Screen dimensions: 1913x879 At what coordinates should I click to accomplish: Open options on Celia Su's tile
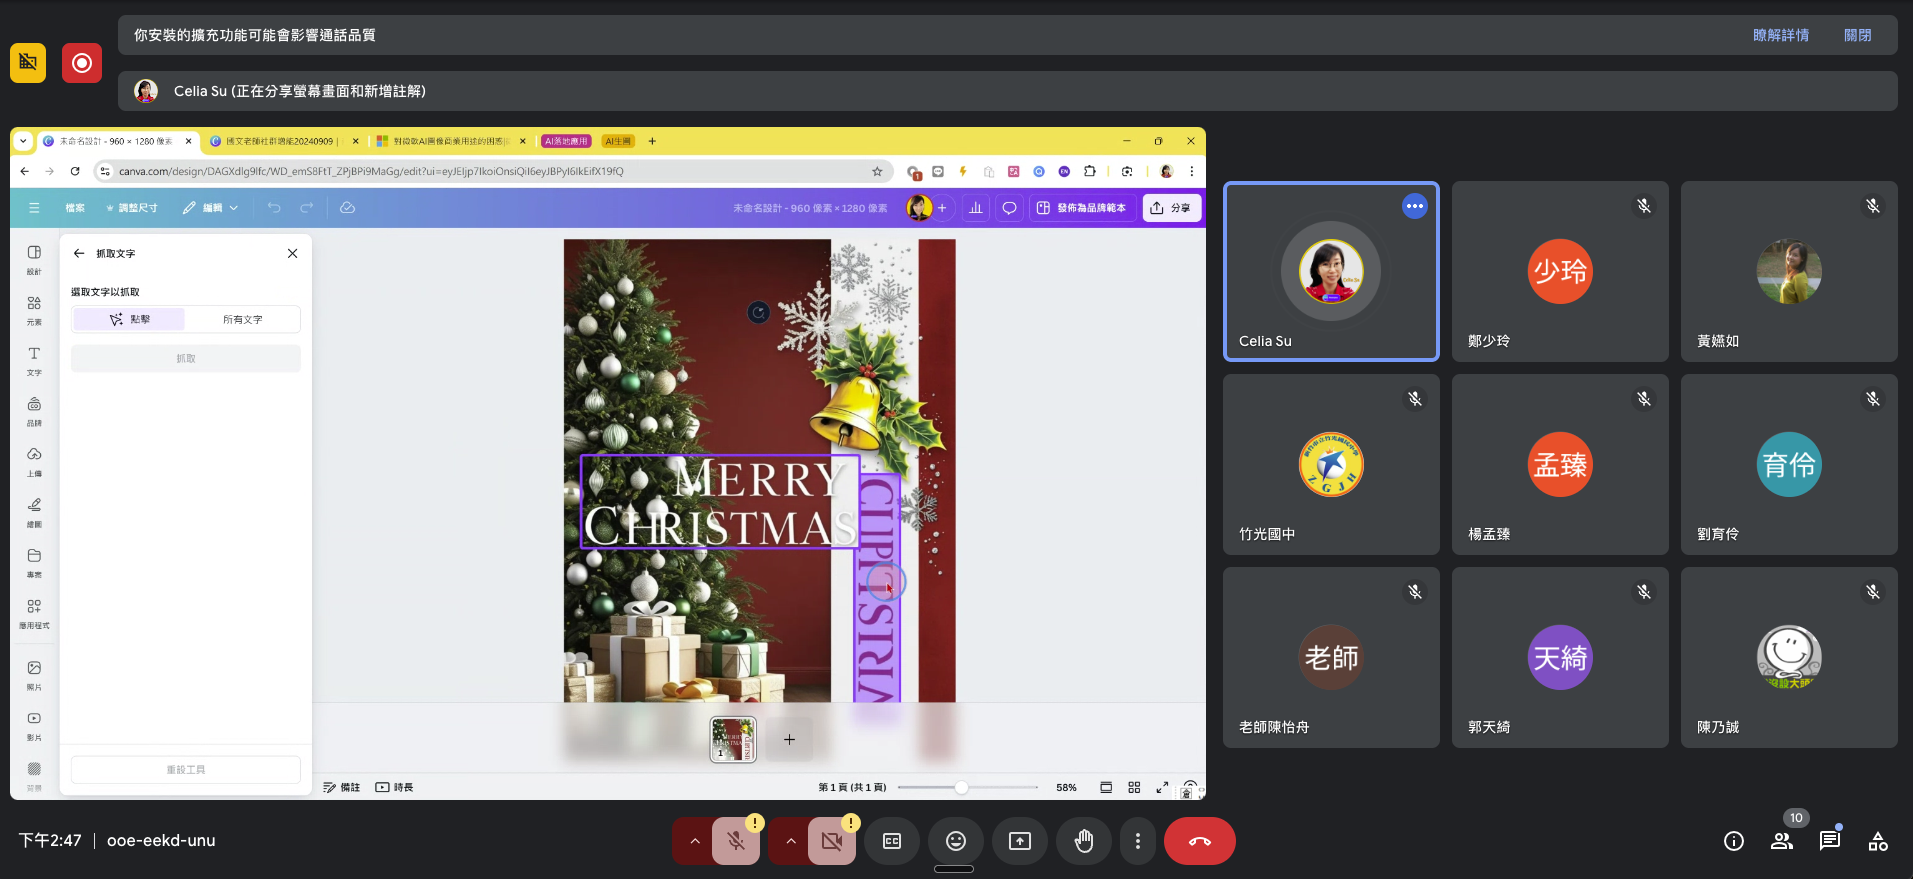tap(1414, 206)
